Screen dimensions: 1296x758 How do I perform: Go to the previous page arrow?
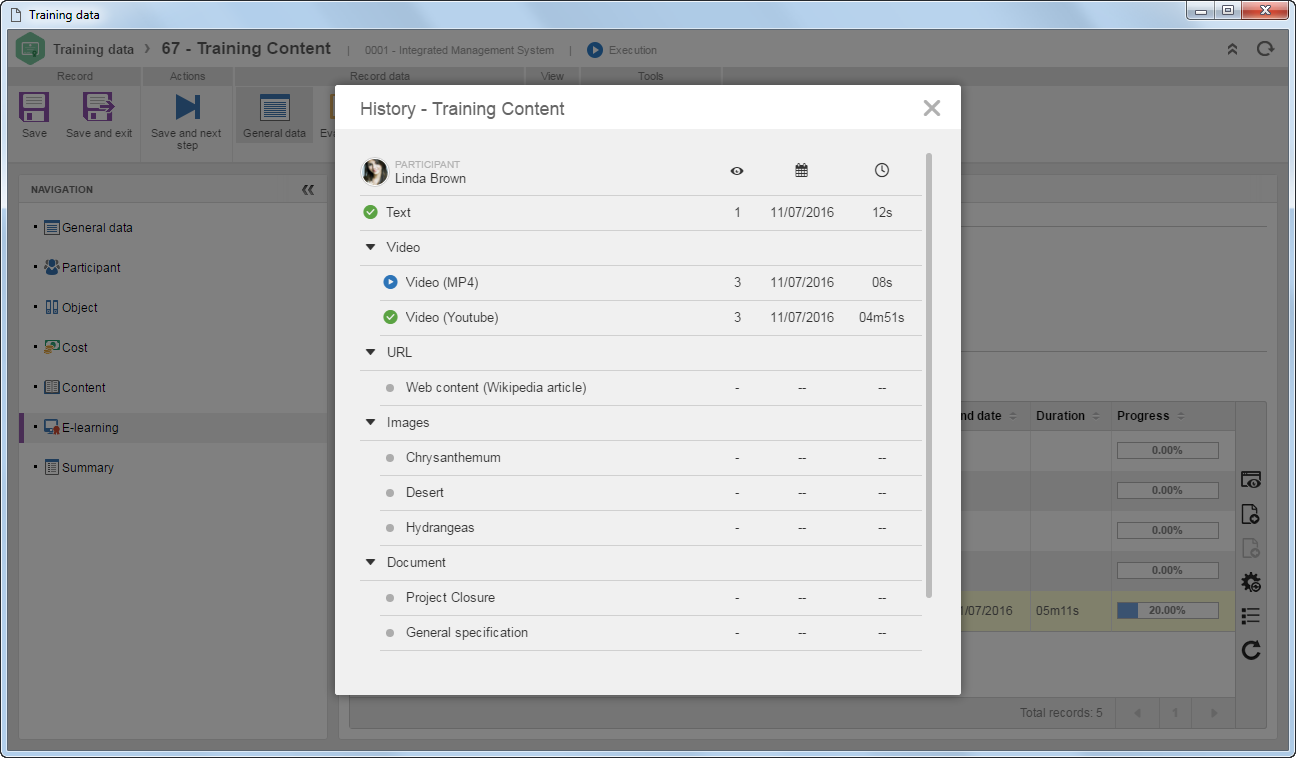[x=1138, y=713]
